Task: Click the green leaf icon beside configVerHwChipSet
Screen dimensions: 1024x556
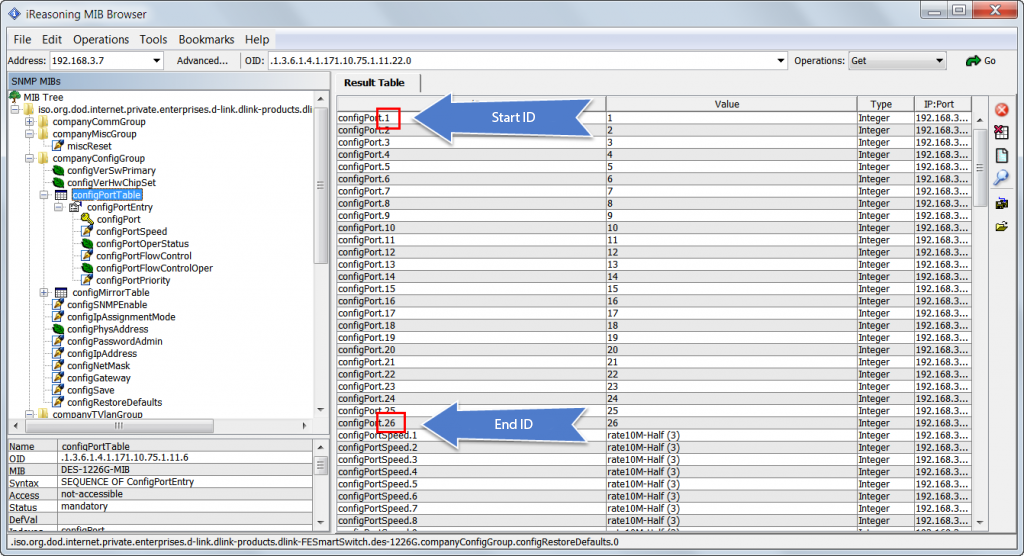Action: tap(58, 182)
